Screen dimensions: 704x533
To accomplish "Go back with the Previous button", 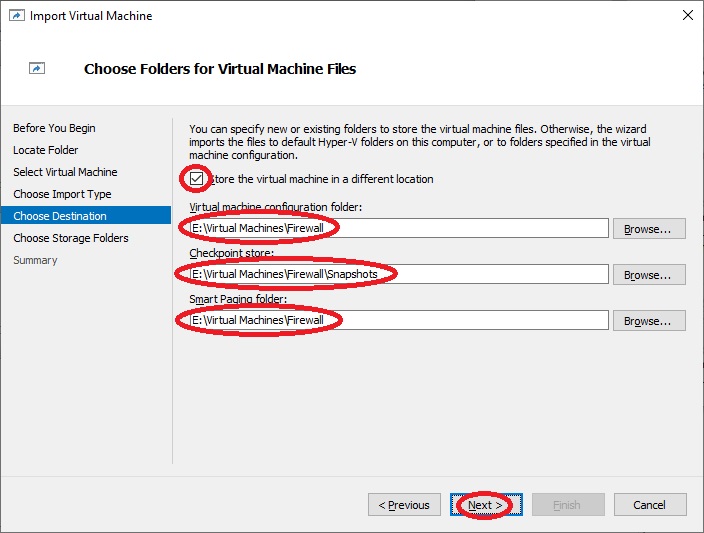I will point(404,505).
